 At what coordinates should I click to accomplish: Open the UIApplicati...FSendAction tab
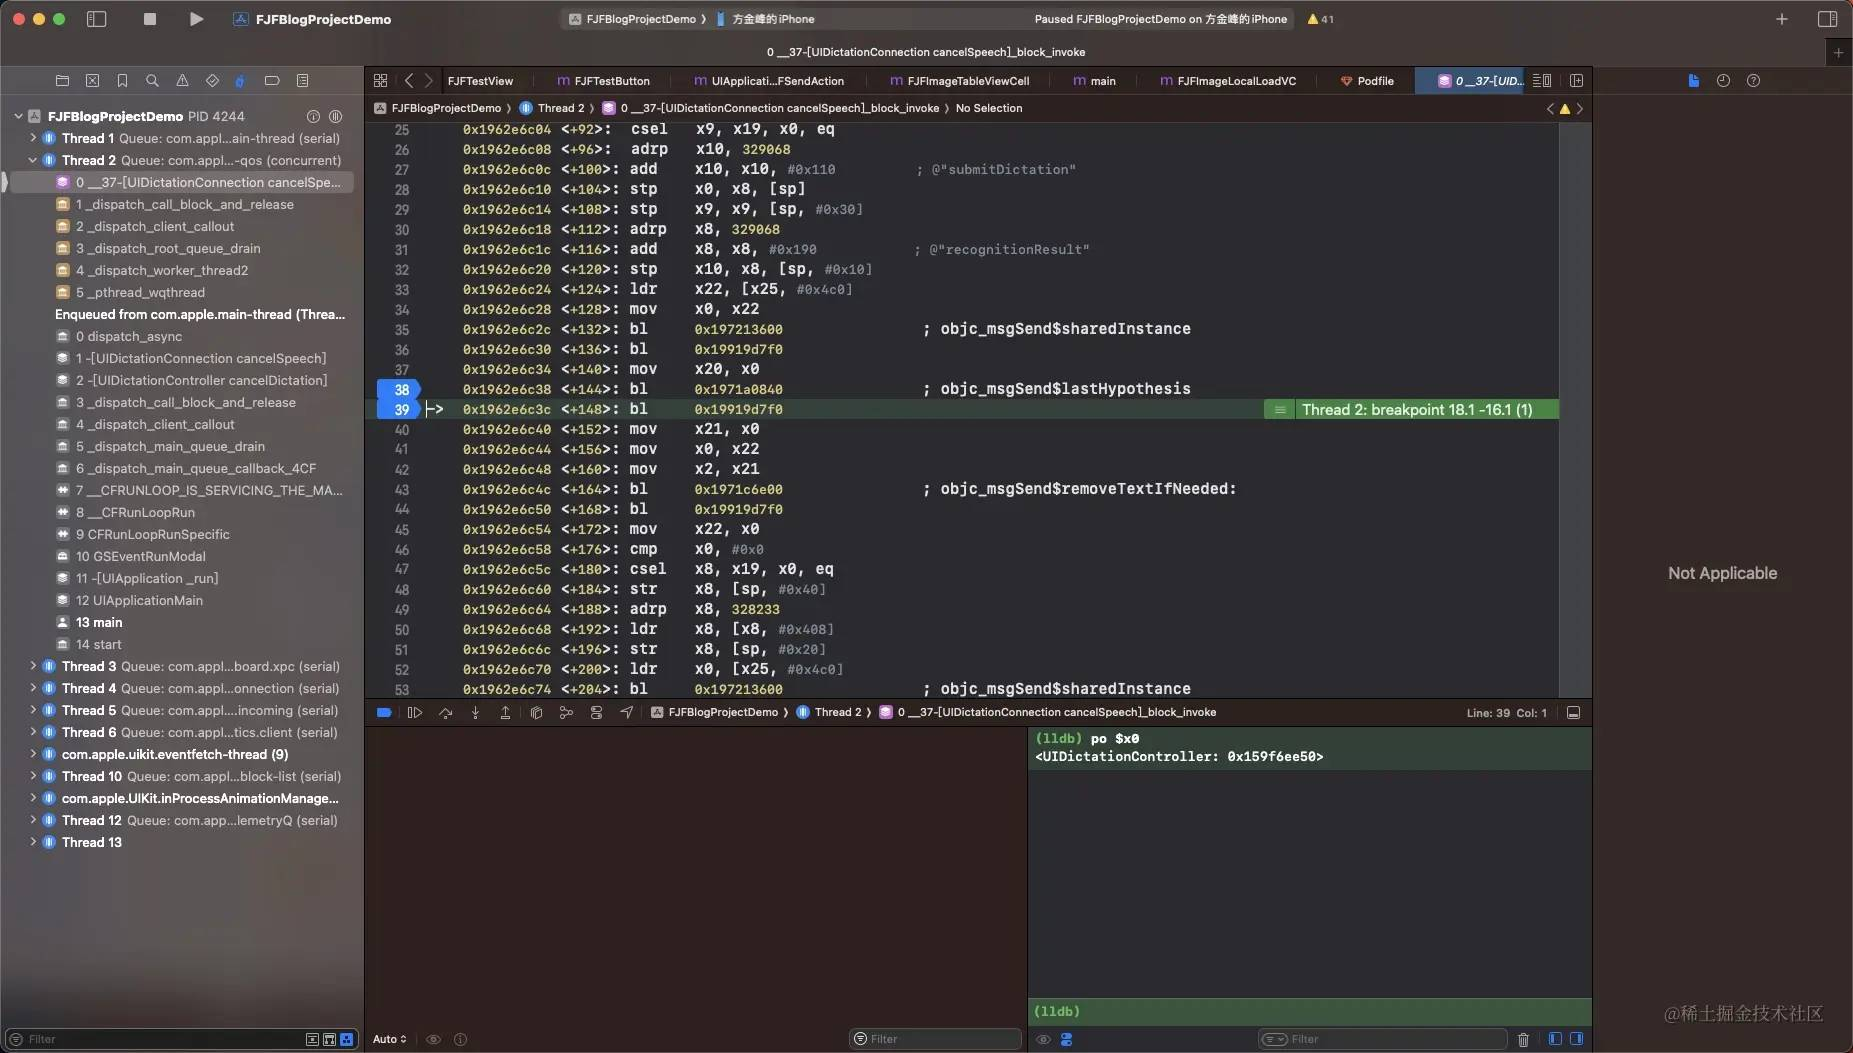pyautogui.click(x=769, y=81)
